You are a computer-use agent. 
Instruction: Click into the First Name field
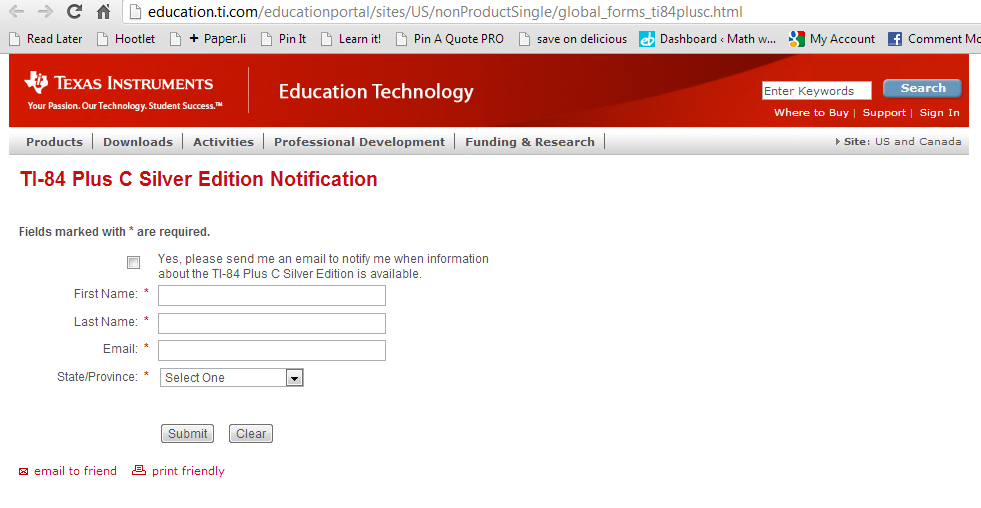(x=272, y=295)
